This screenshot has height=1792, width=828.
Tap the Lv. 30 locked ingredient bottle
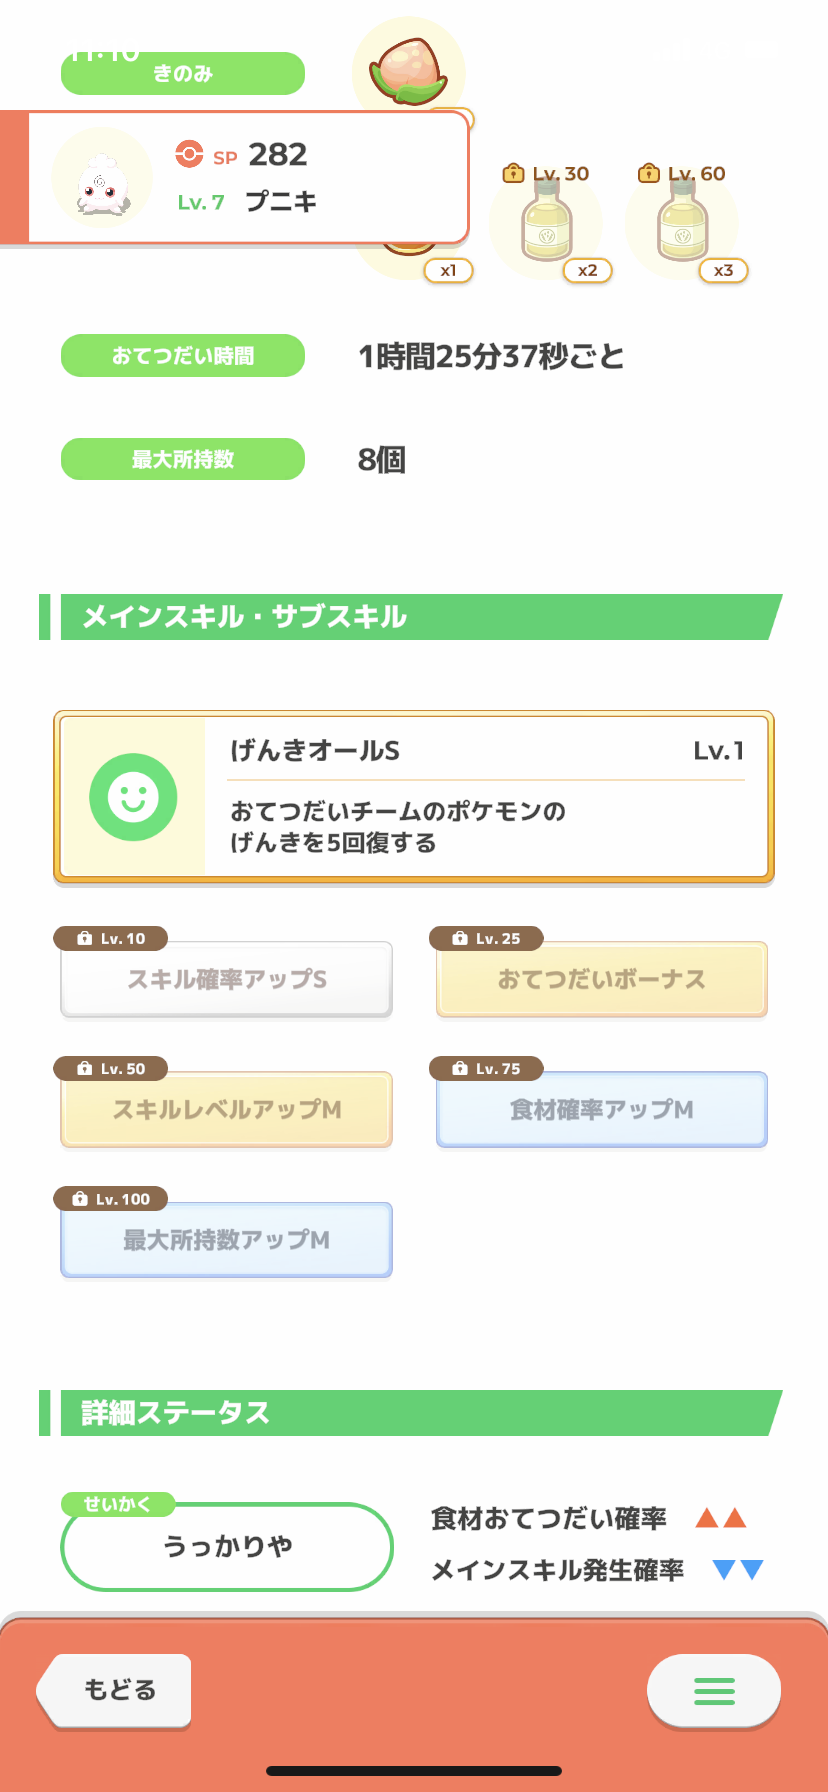click(546, 222)
